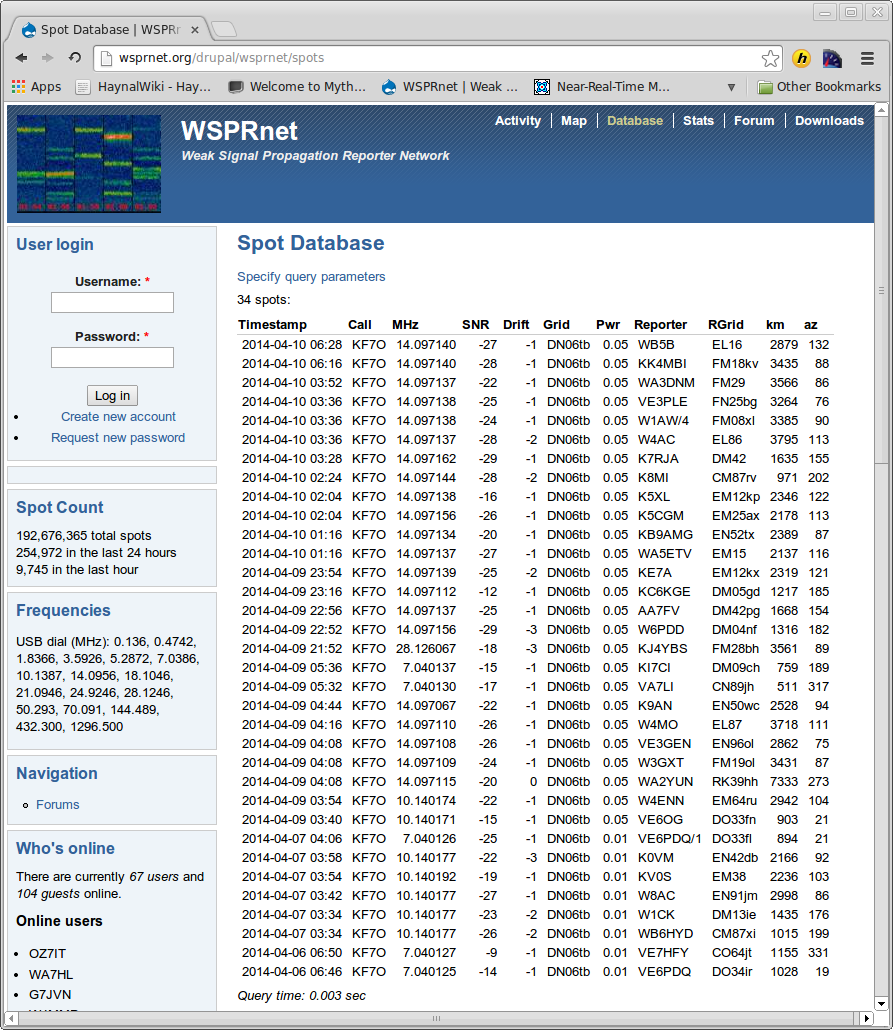Click the km column header
893x1030 pixels.
(x=775, y=325)
